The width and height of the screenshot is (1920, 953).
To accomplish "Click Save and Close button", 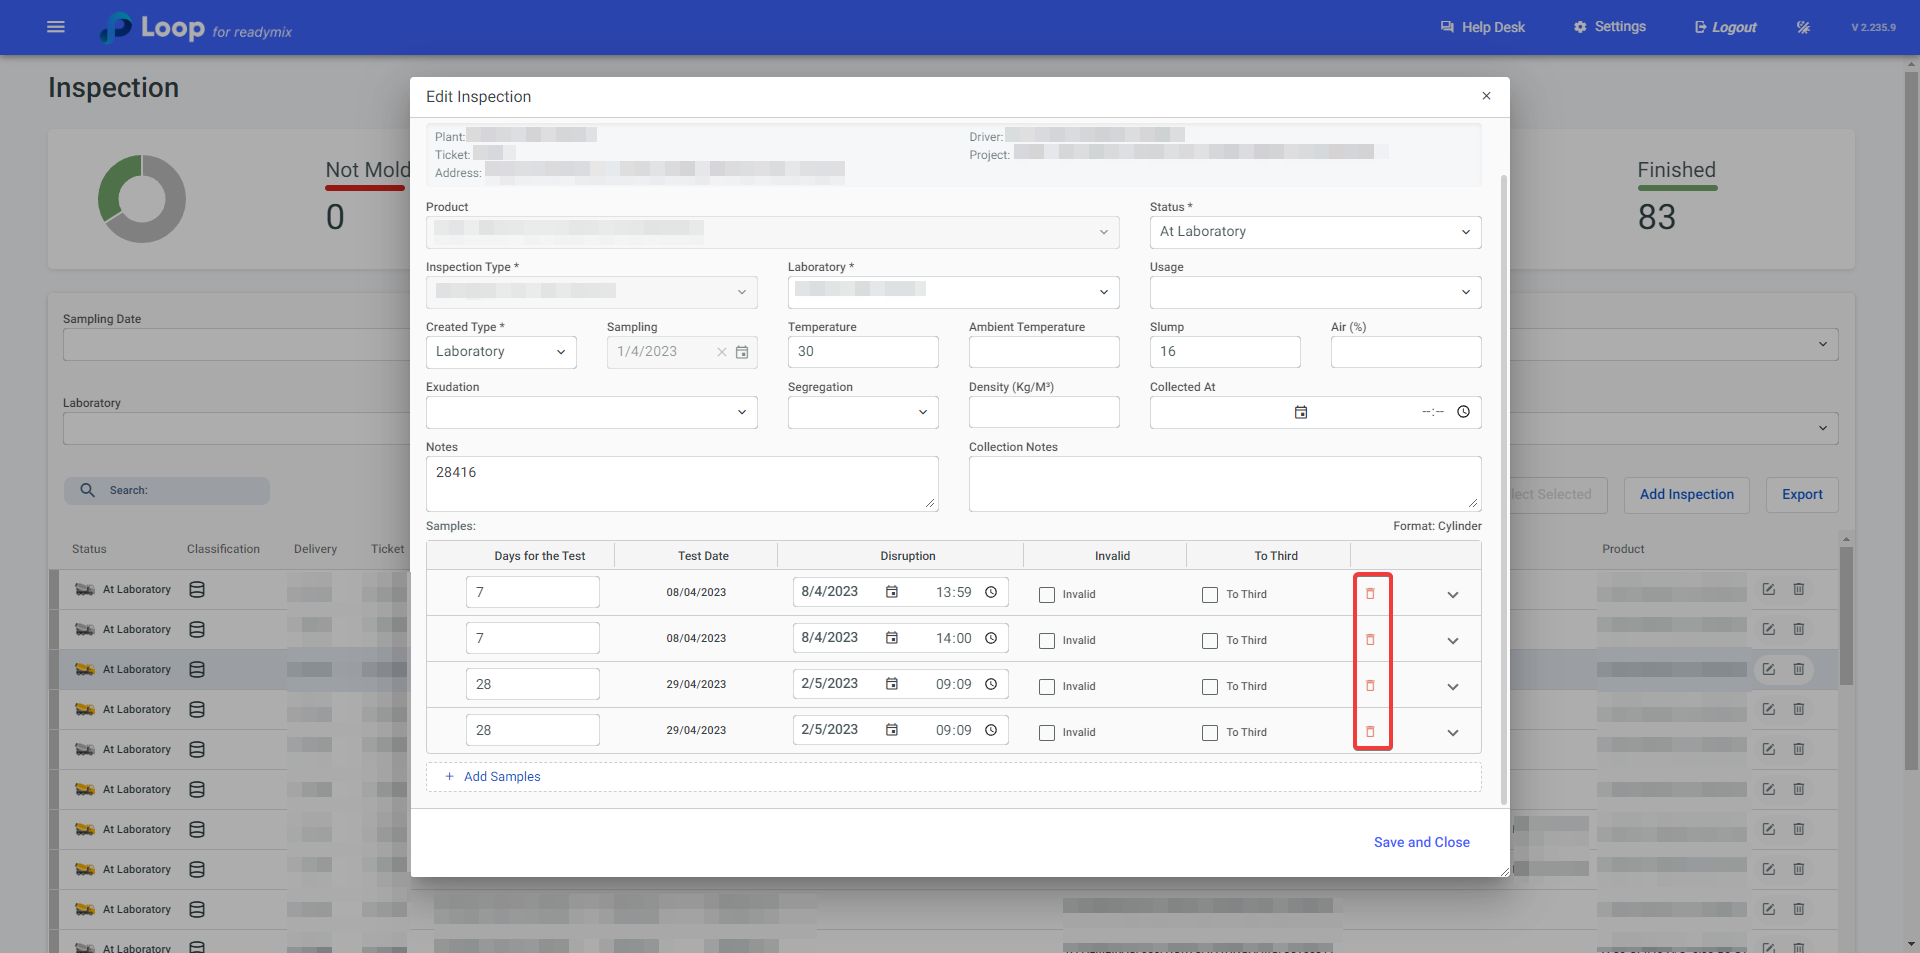I will point(1421,842).
